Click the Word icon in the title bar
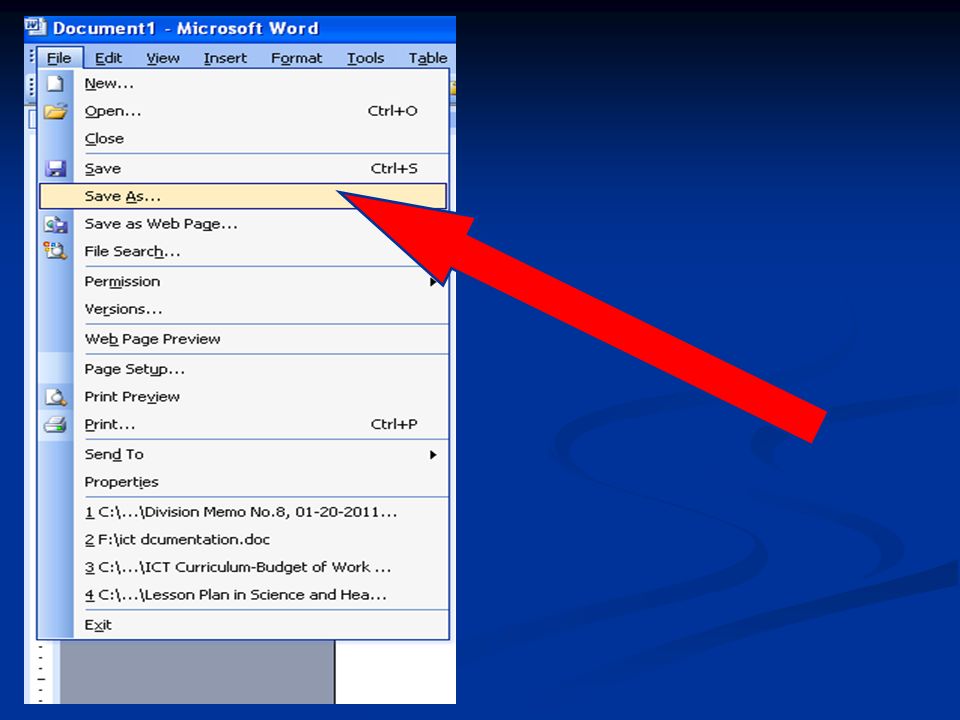 [36, 28]
